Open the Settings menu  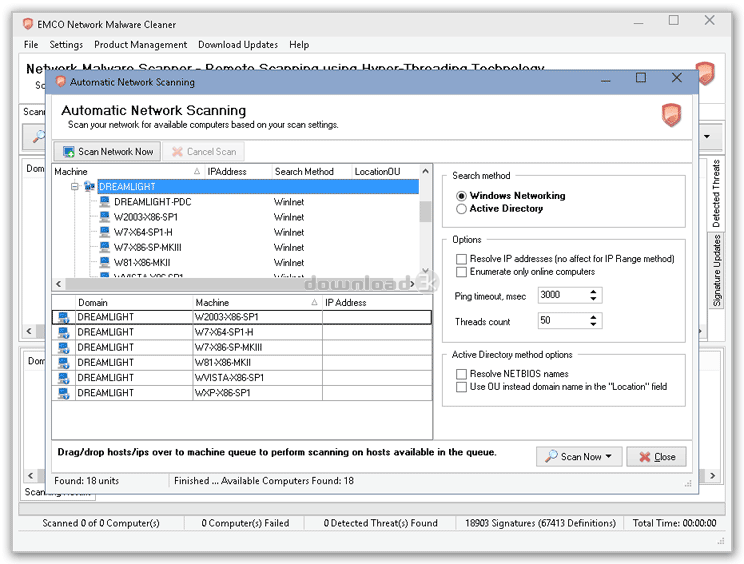[66, 45]
